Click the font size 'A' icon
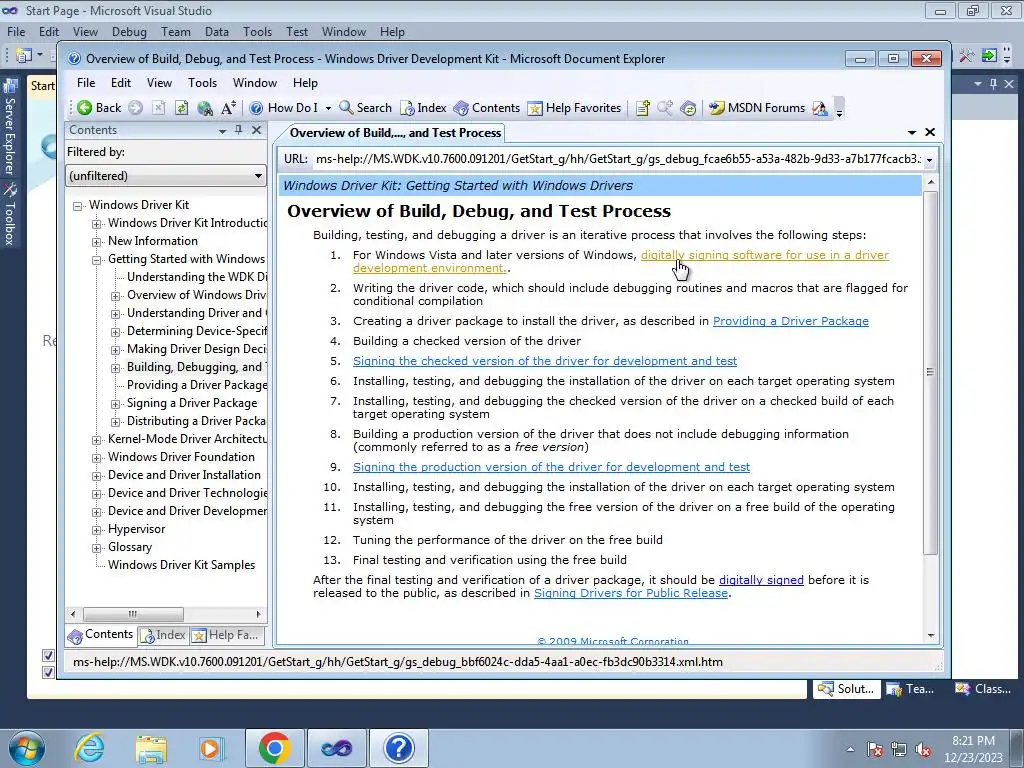The image size is (1024, 768). pyautogui.click(x=228, y=108)
